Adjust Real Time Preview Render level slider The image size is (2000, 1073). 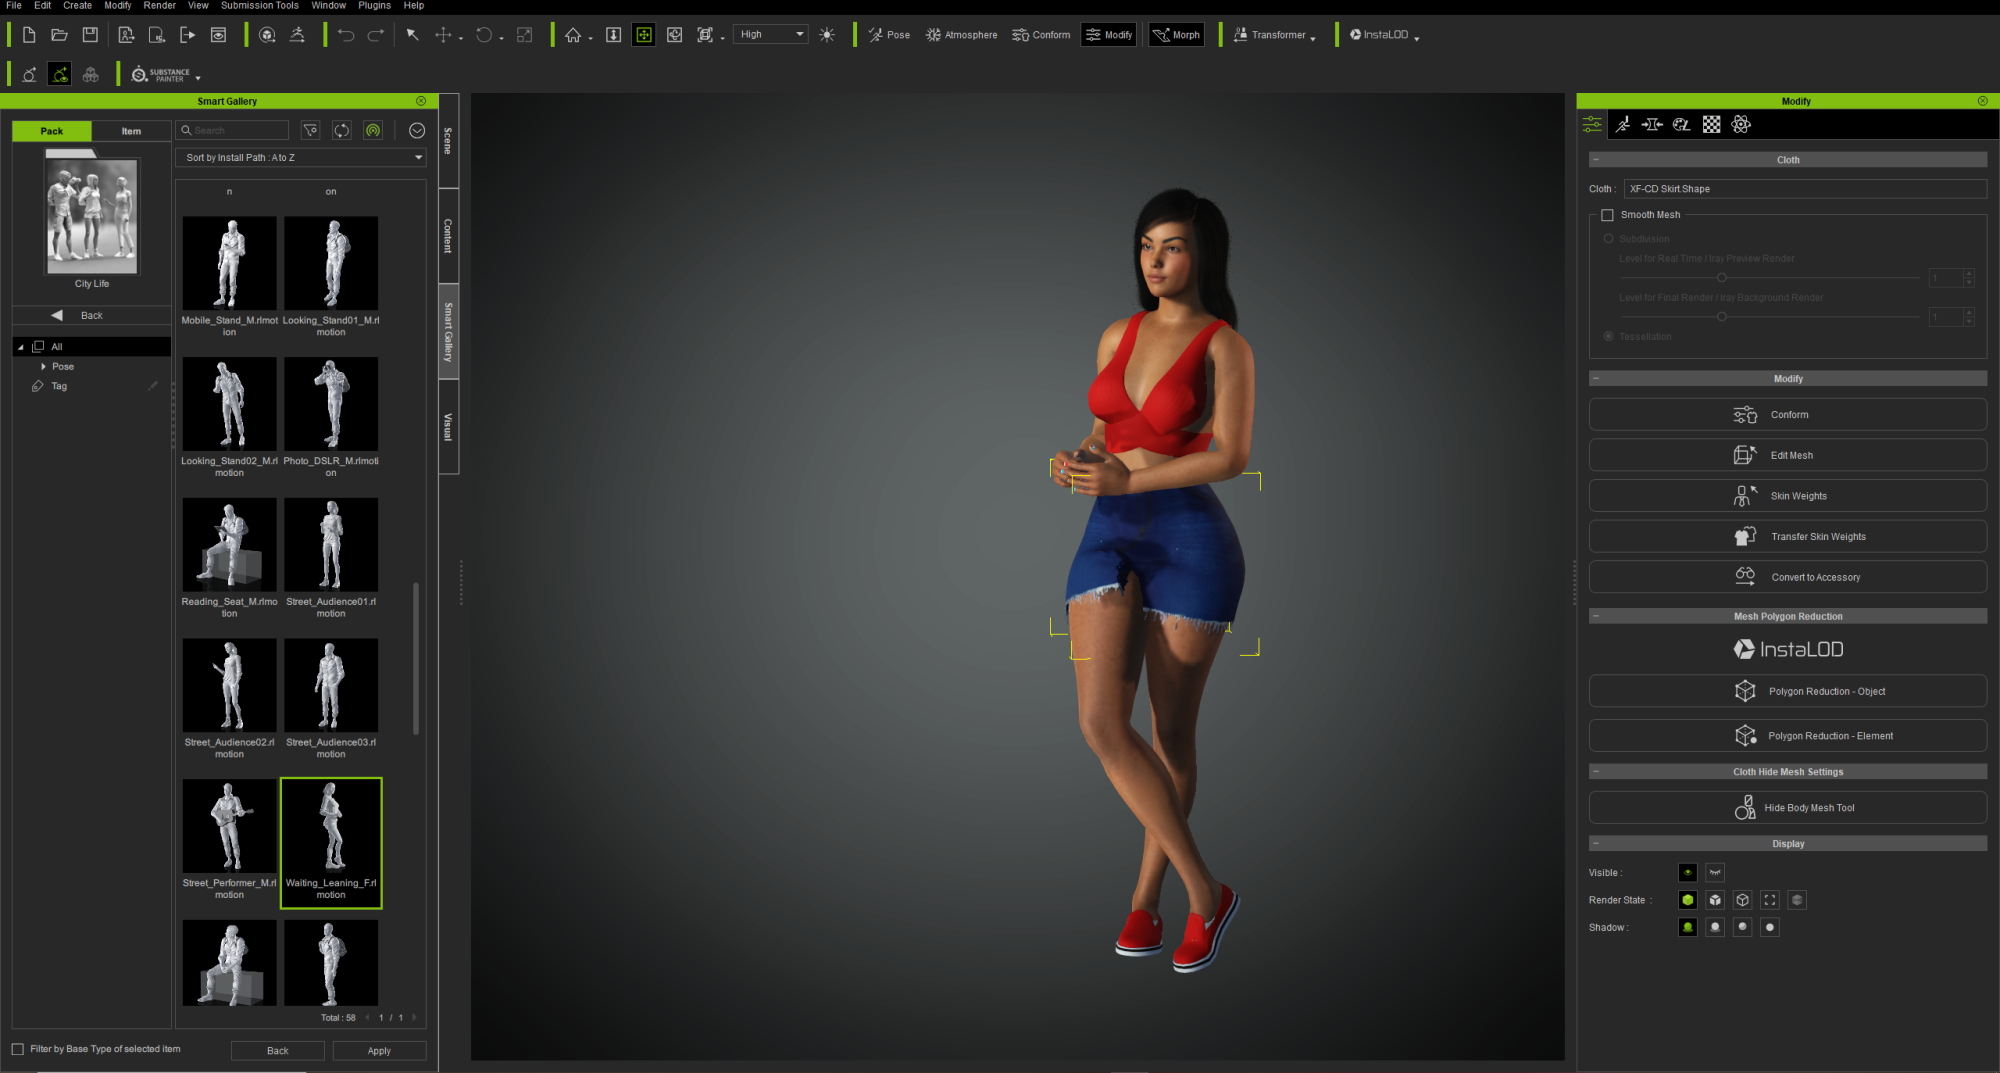pyautogui.click(x=1721, y=278)
